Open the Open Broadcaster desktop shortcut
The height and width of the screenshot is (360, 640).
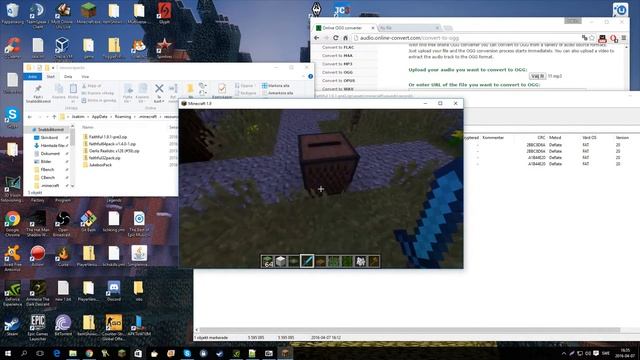pos(62,222)
